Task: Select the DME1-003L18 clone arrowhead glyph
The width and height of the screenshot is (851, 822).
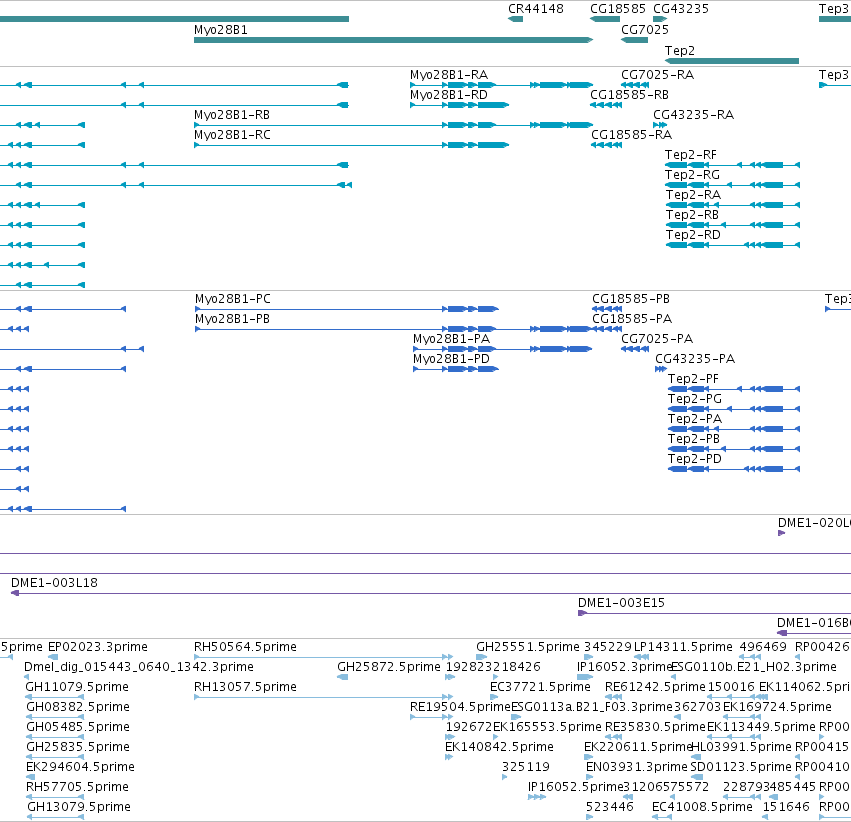Action: (15, 593)
